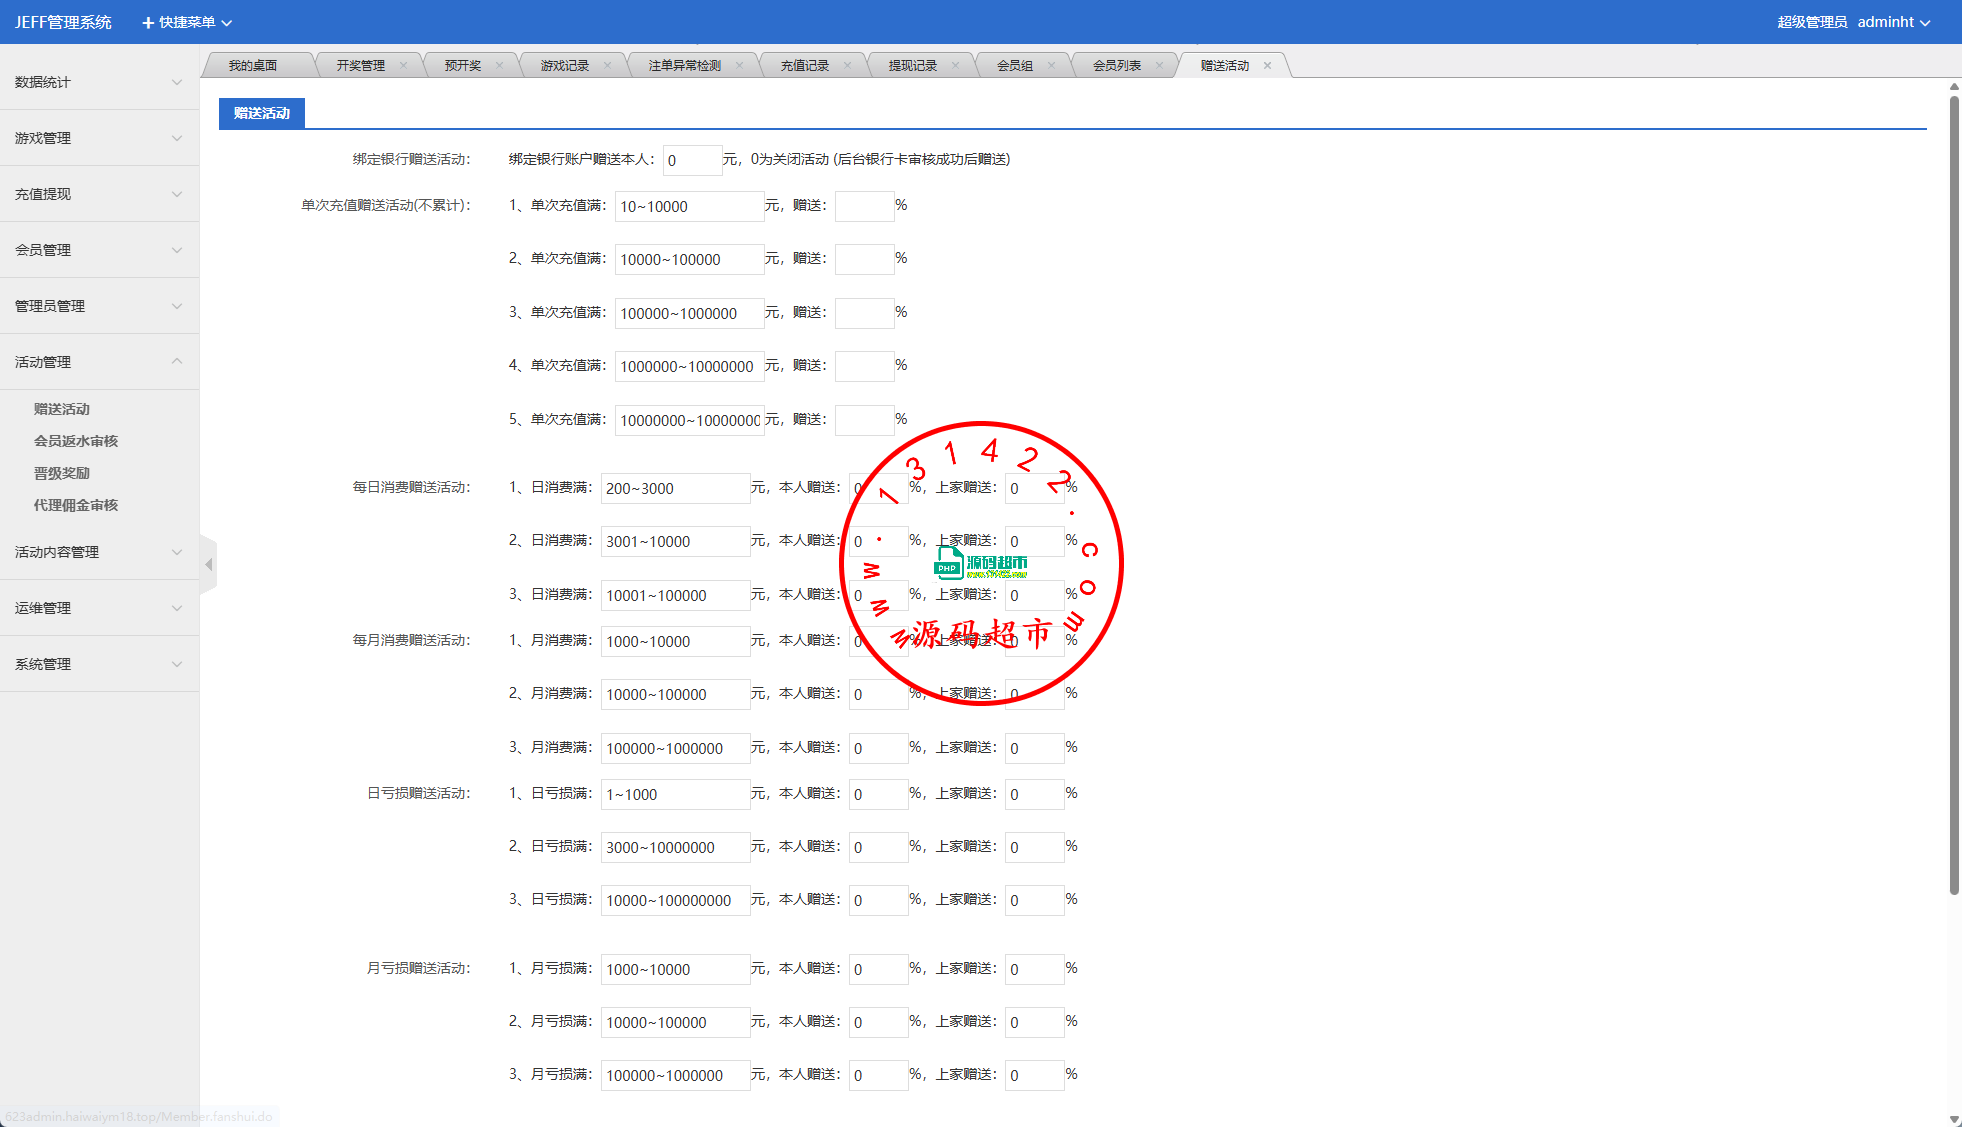This screenshot has width=1962, height=1127.
Task: Close the 开奖管理 tab
Action: pyautogui.click(x=403, y=66)
